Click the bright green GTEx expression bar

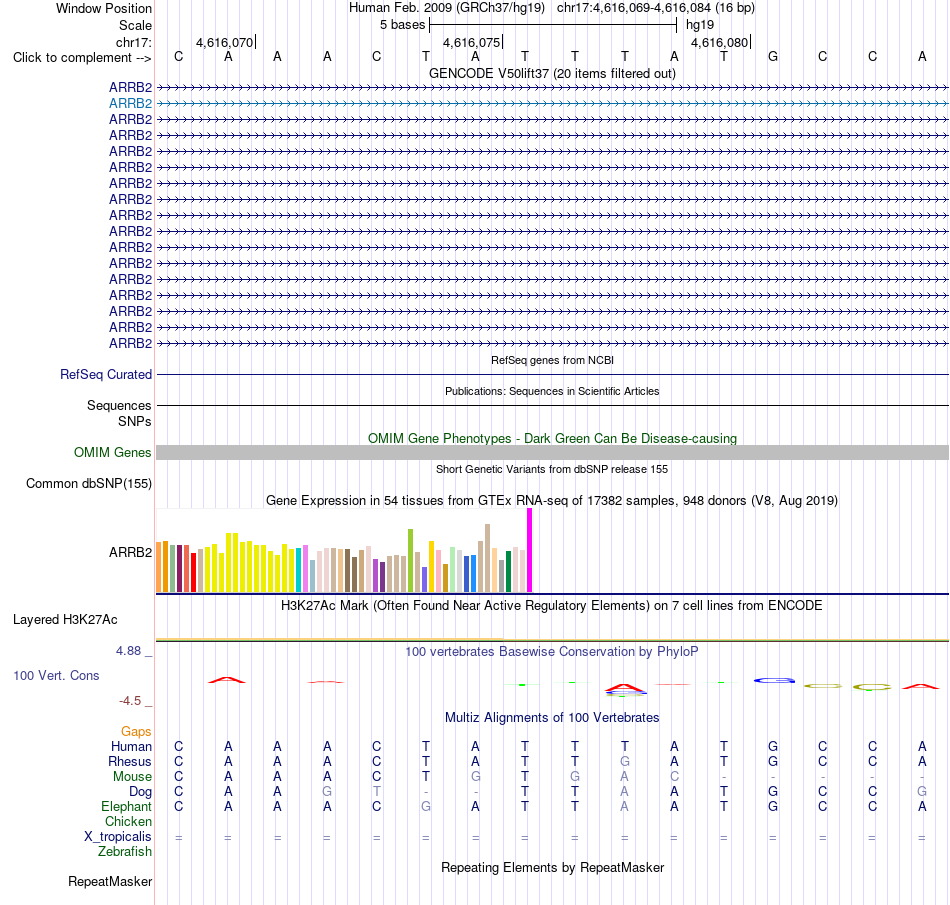click(410, 560)
